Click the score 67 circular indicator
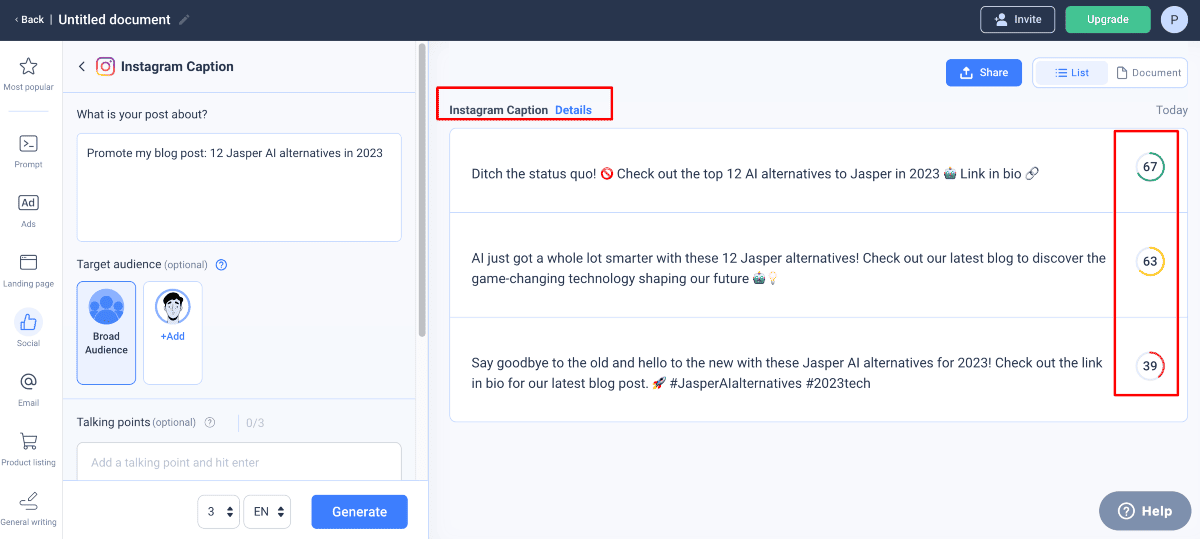Image resolution: width=1200 pixels, height=539 pixels. [x=1150, y=167]
